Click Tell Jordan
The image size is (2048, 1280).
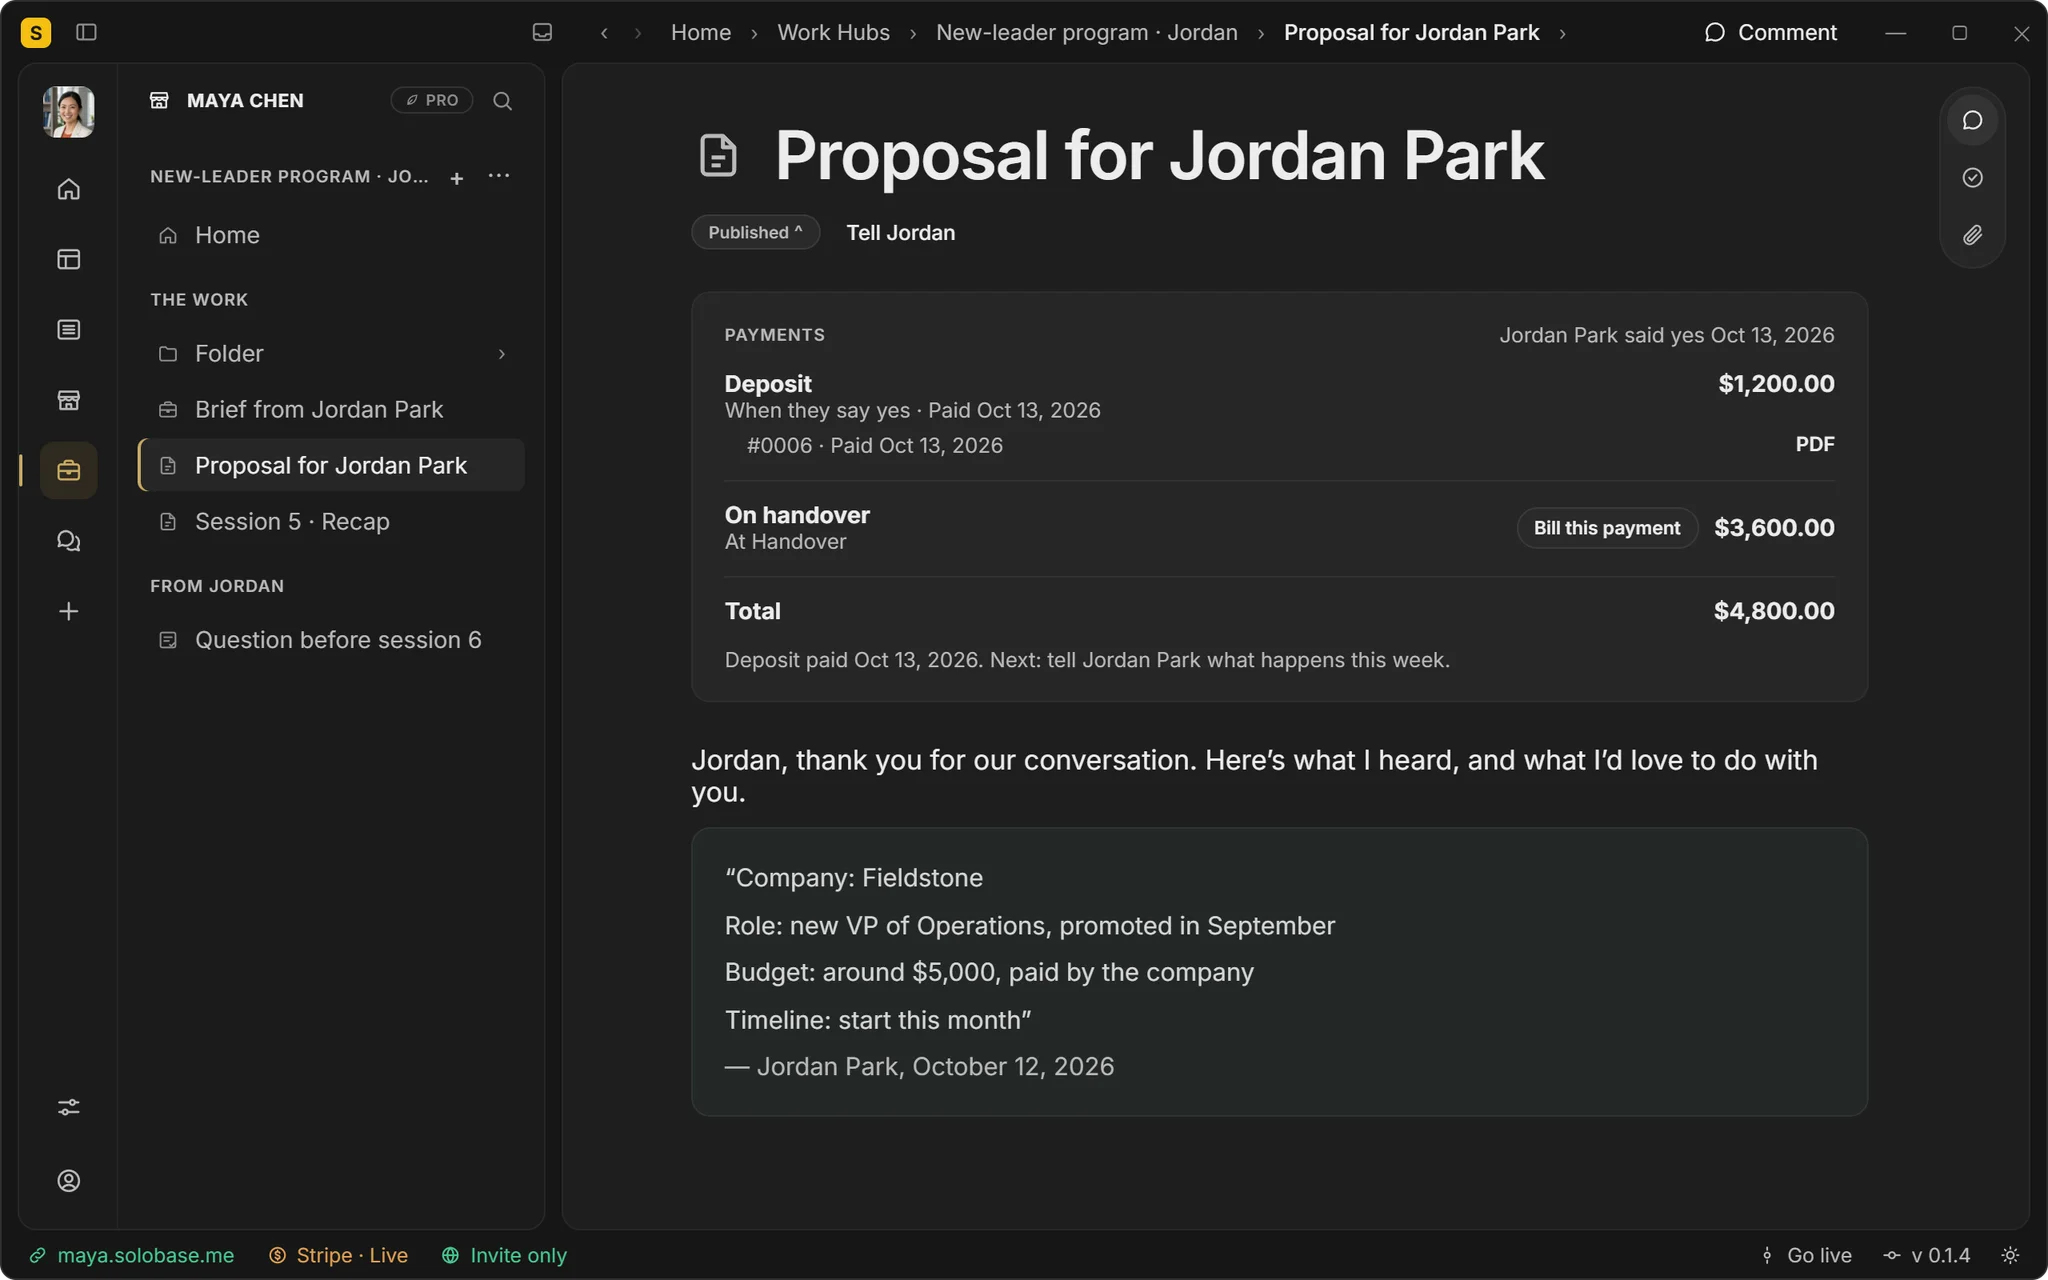pos(900,233)
